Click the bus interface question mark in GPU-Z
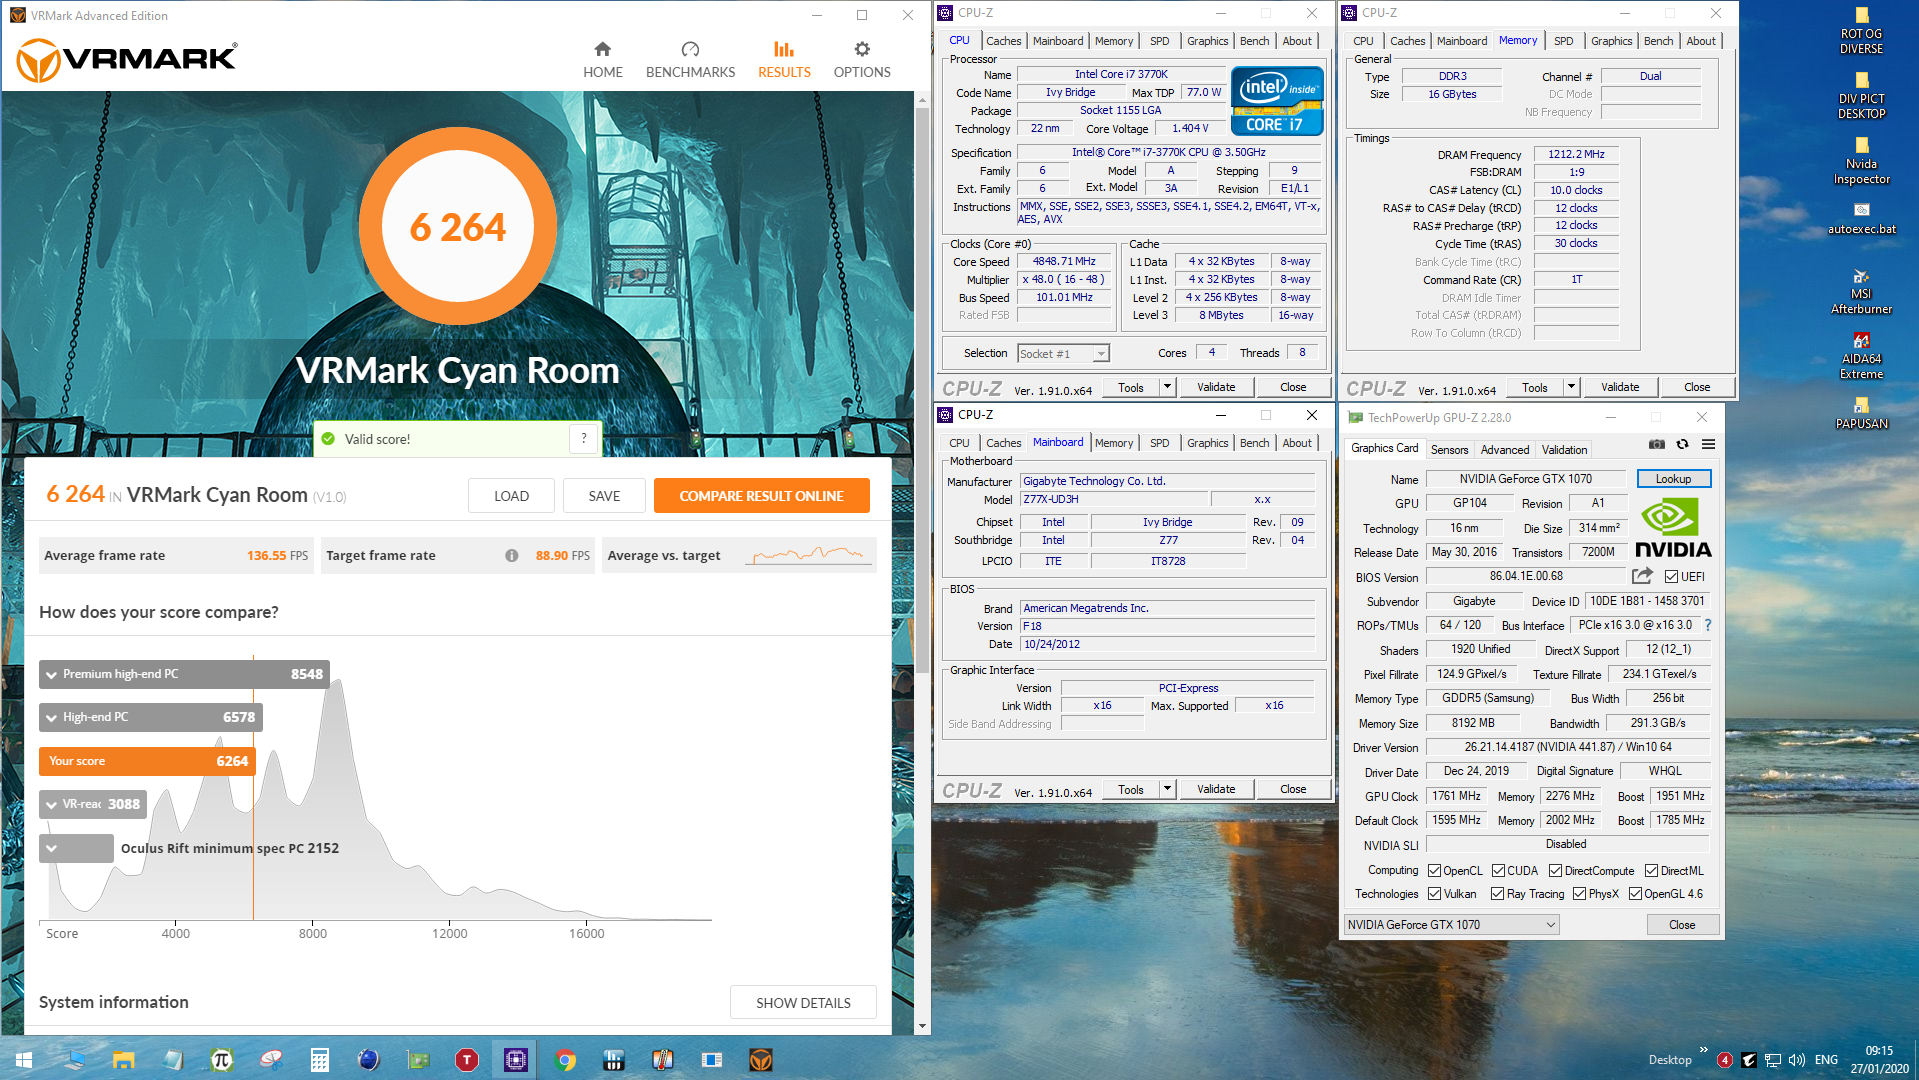 pos(1708,625)
